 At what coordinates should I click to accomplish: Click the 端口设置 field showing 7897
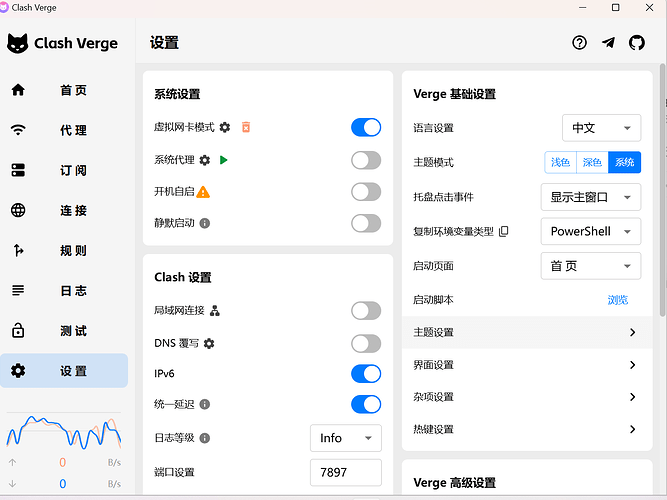pos(345,472)
